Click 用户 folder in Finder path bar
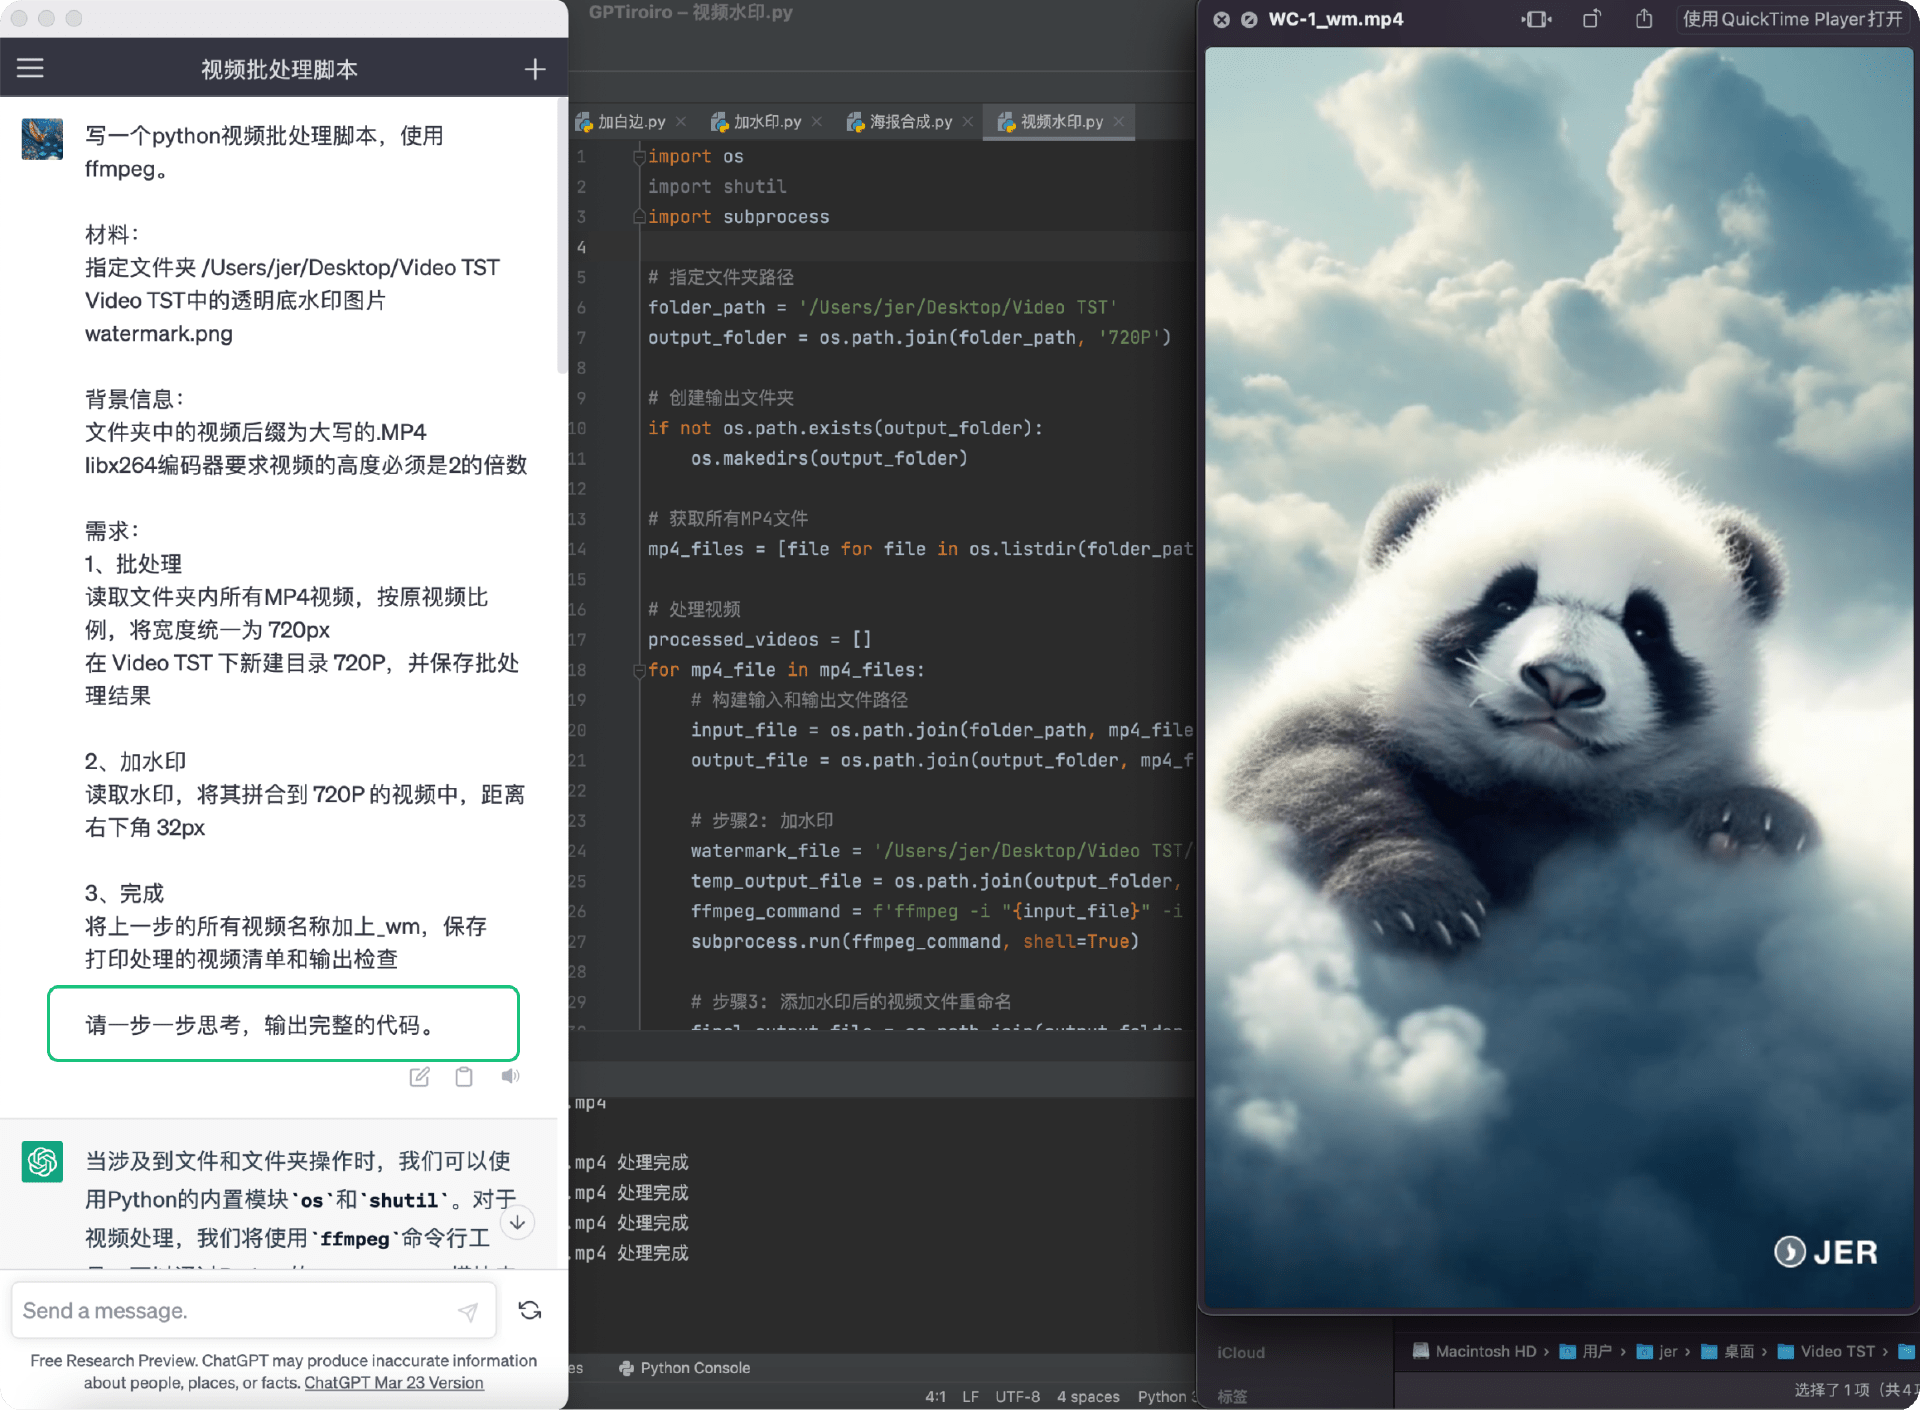This screenshot has width=1920, height=1410. (1586, 1351)
